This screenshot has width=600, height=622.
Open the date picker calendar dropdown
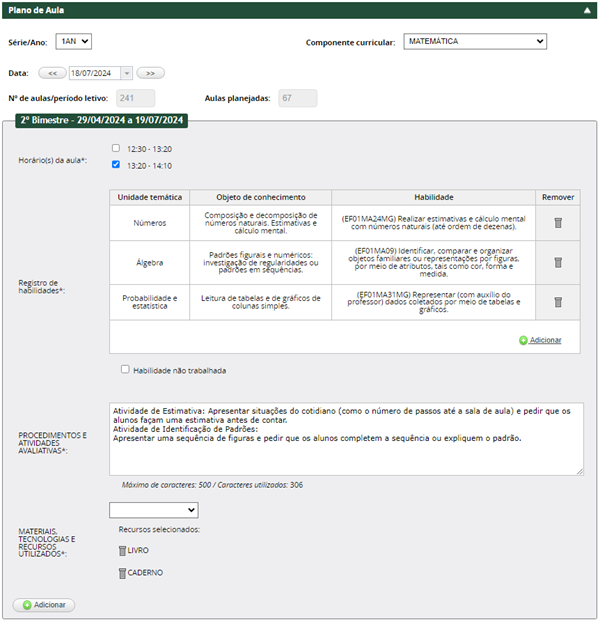point(126,73)
